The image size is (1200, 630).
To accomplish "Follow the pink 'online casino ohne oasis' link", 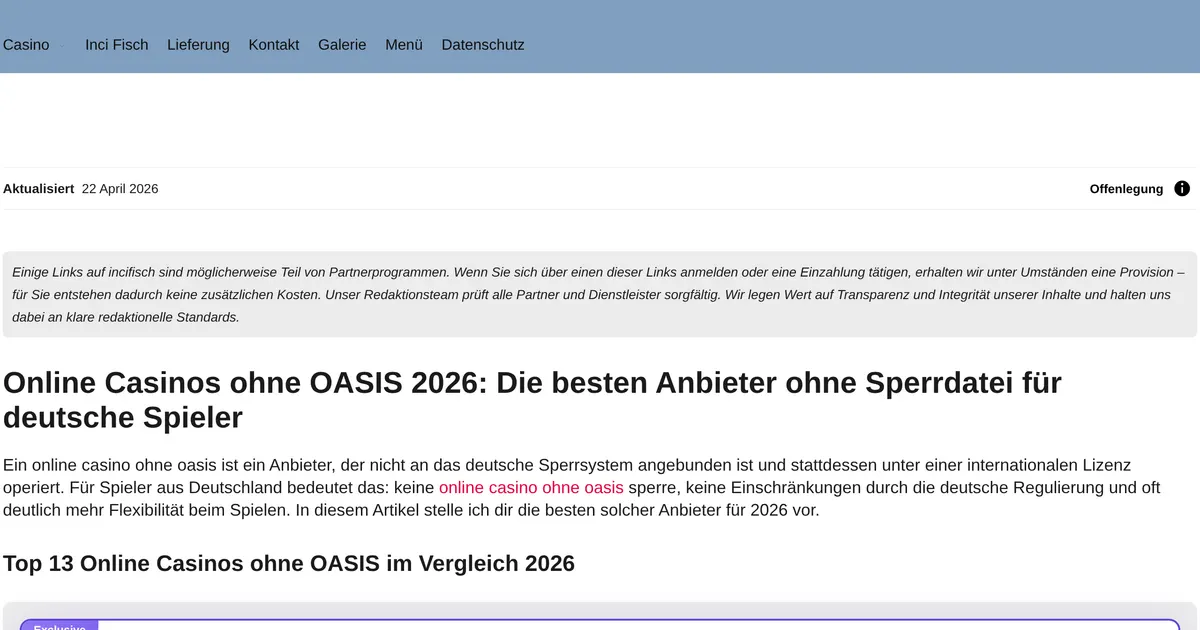I will 531,488.
